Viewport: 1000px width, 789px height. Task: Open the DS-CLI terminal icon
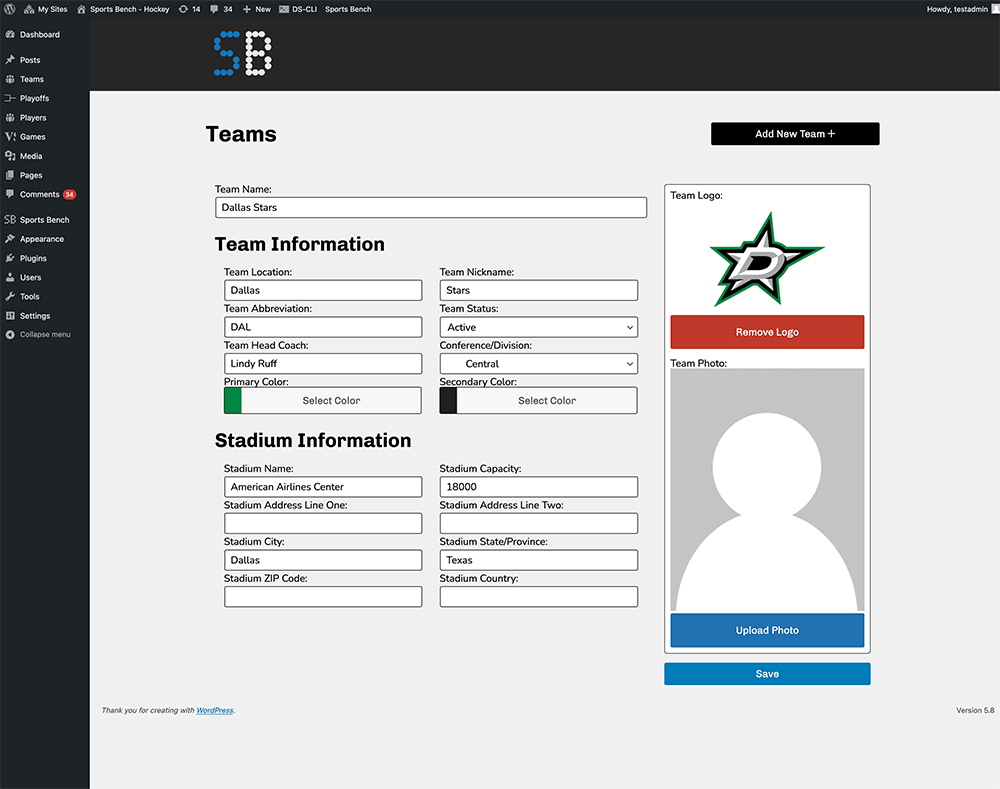284,9
